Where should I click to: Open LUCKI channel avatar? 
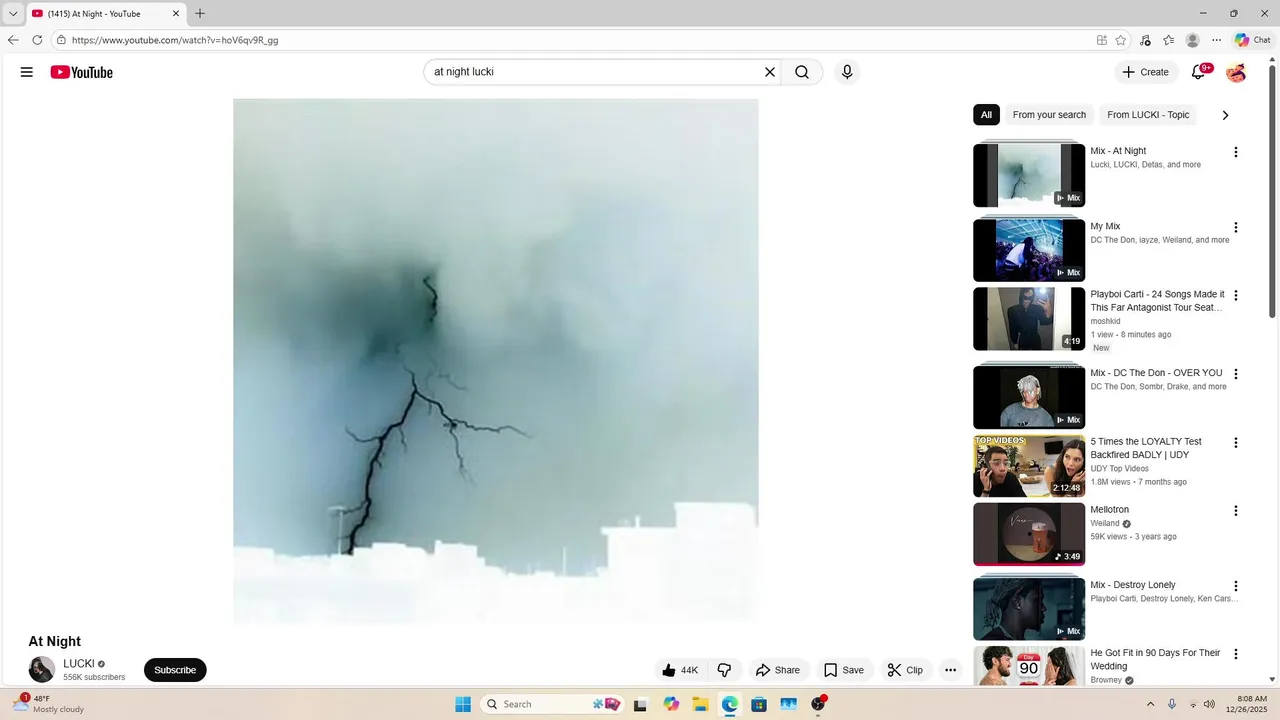[42, 669]
